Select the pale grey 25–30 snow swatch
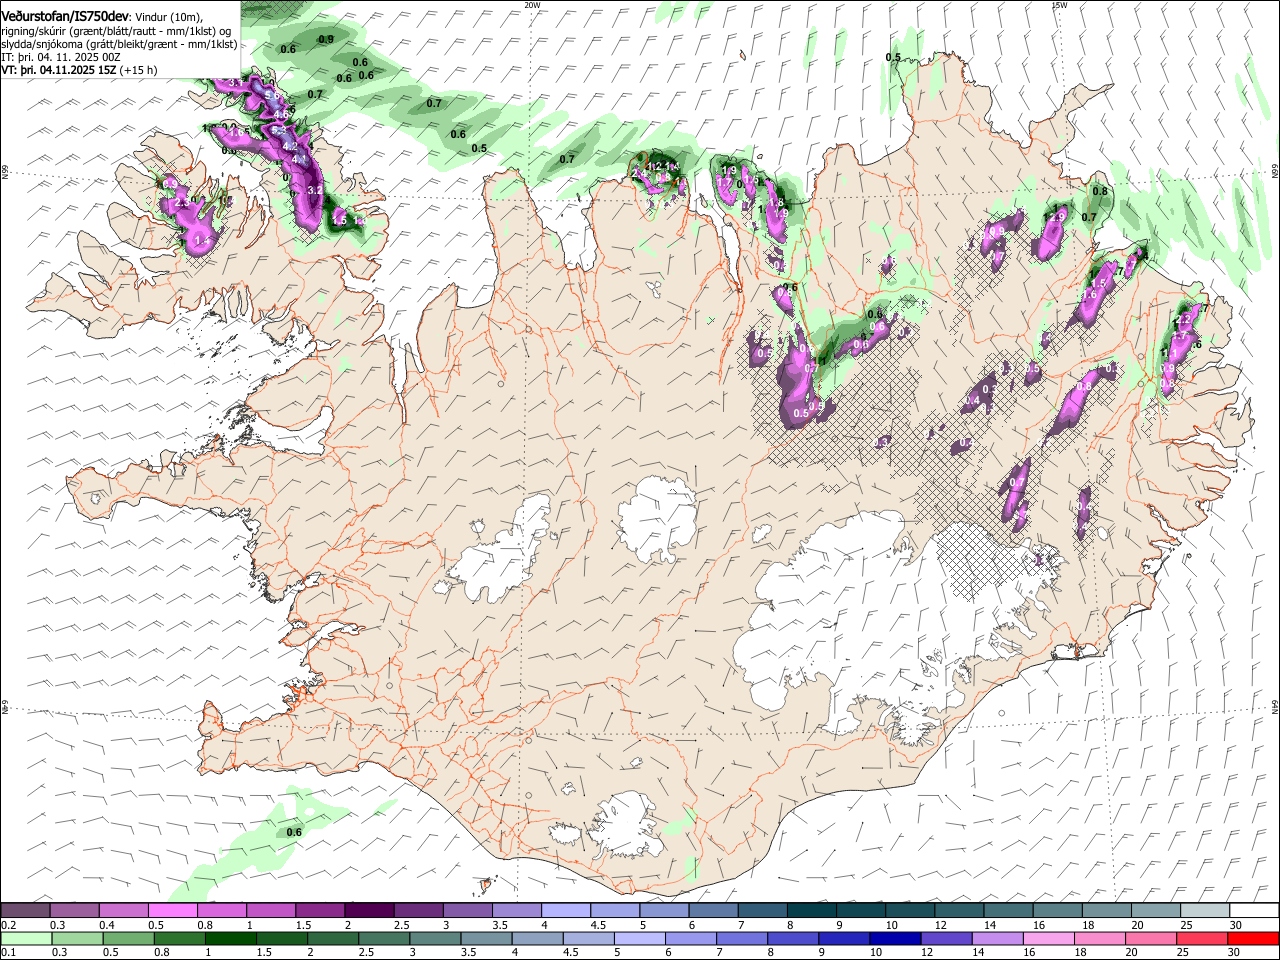Screen dimensions: 1280x960 point(1206,910)
